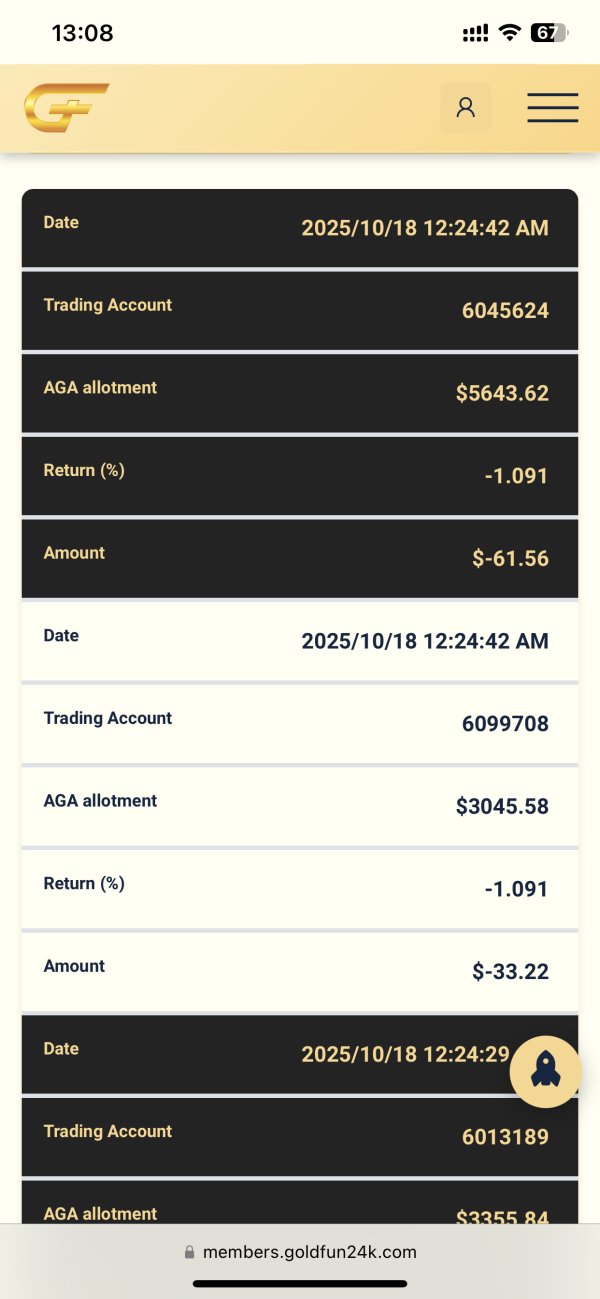Select trading account number 6045624
Image resolution: width=600 pixels, height=1299 pixels.
[505, 311]
